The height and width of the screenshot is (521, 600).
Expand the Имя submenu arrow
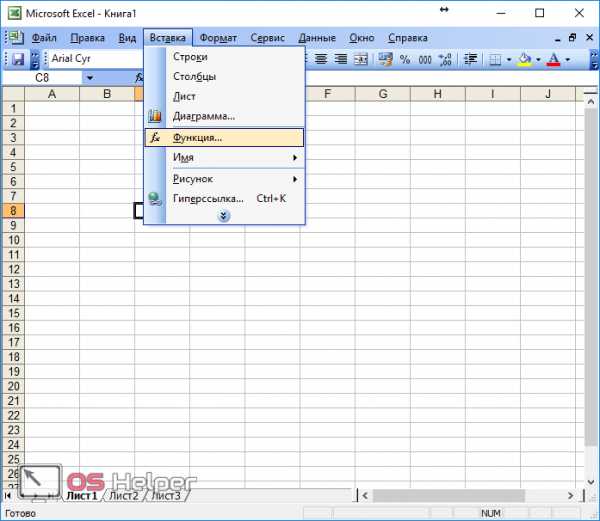[x=295, y=157]
